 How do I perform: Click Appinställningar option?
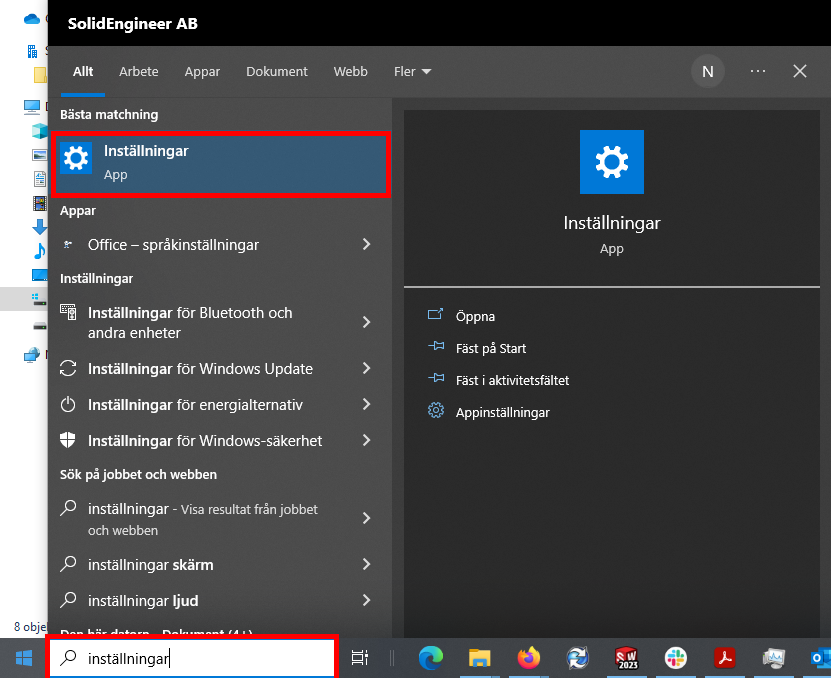(x=502, y=412)
